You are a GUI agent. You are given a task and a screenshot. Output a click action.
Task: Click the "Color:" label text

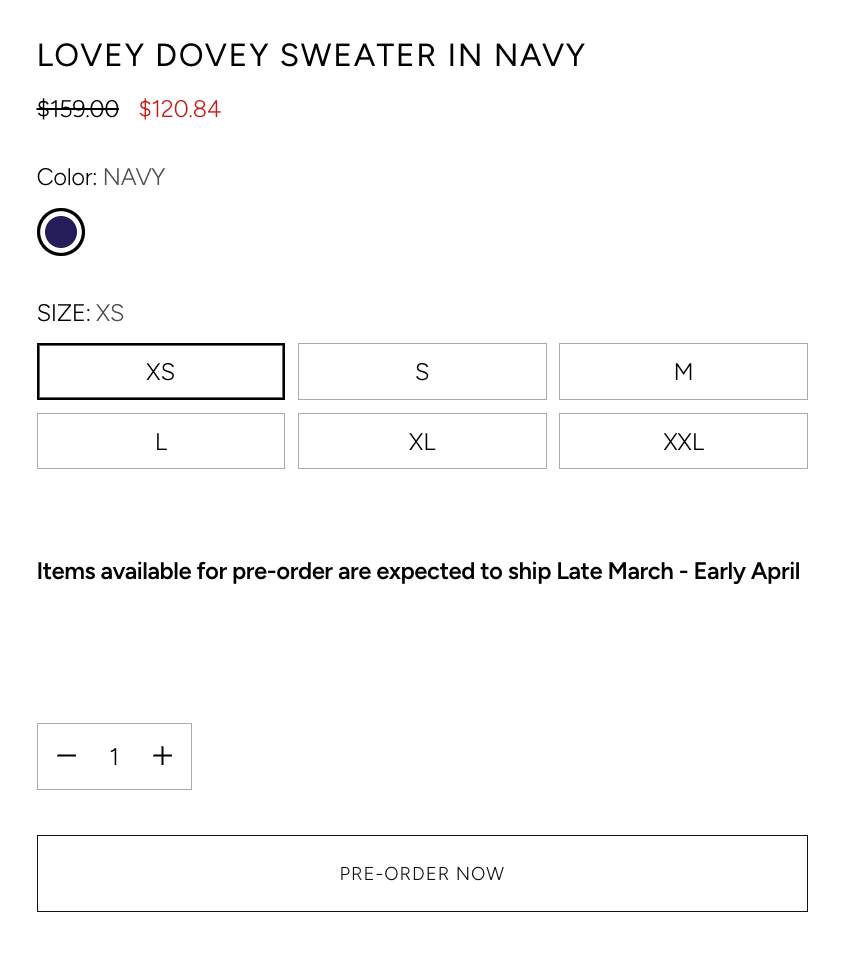click(x=67, y=178)
